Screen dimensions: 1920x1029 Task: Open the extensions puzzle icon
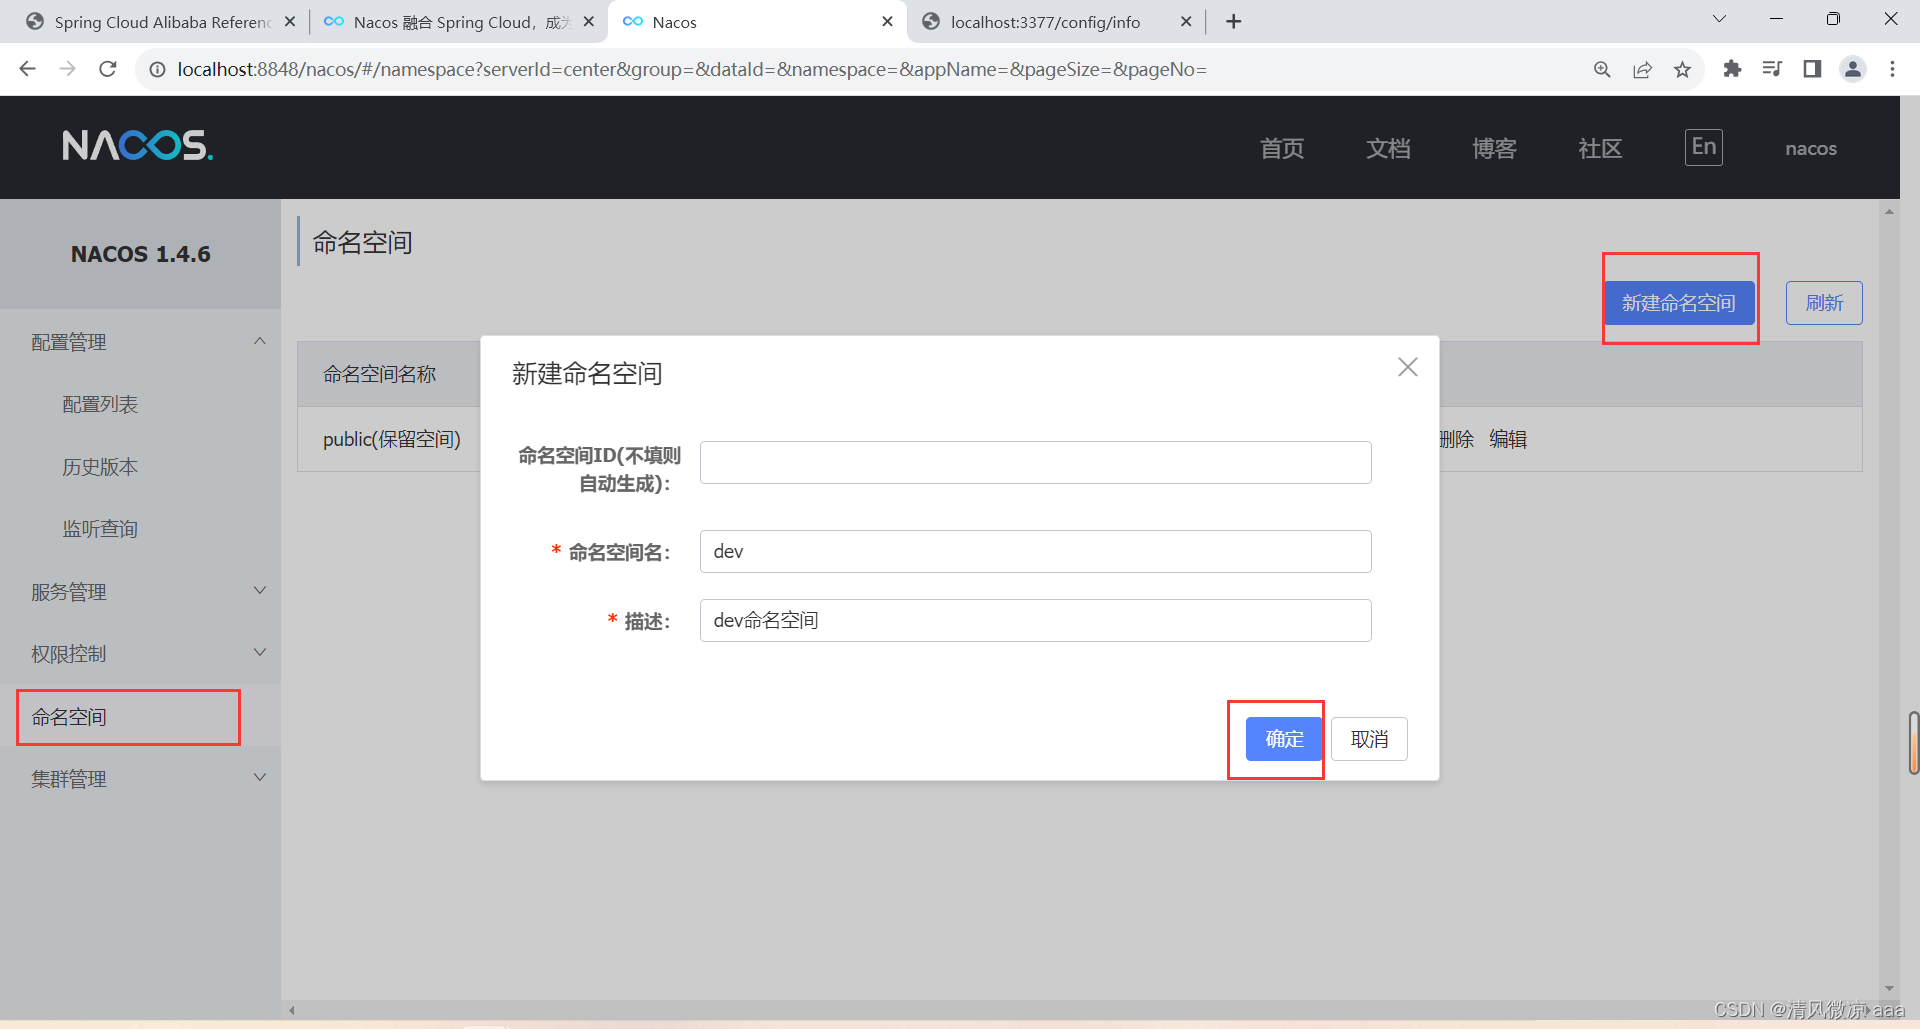[1732, 69]
